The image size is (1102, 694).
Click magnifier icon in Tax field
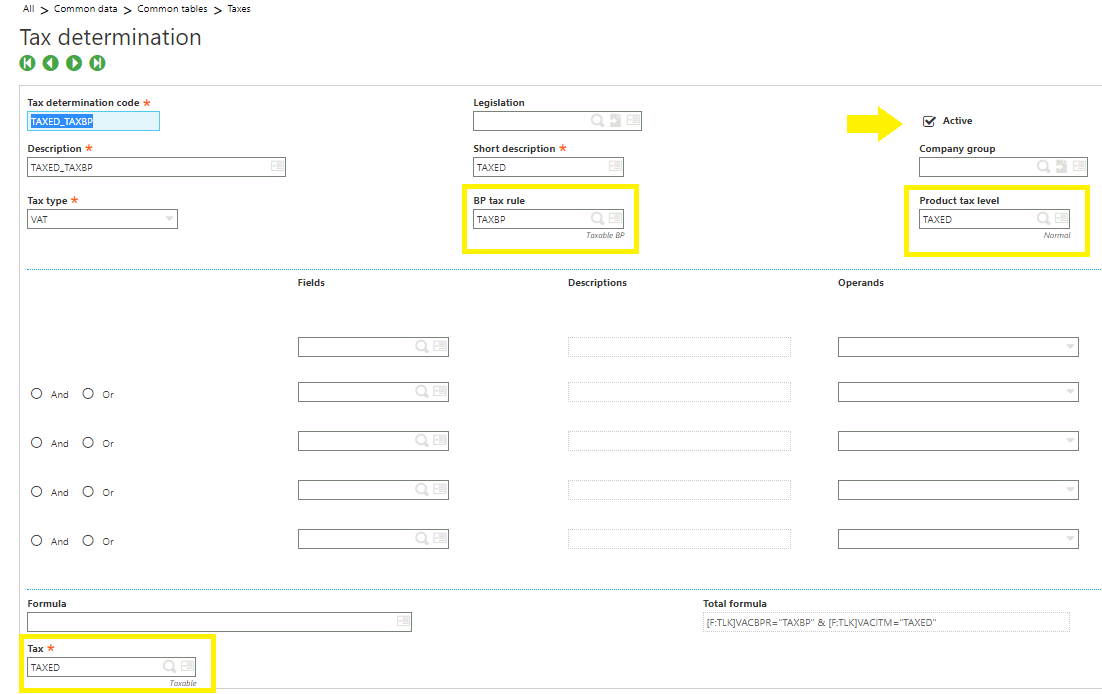click(x=169, y=667)
